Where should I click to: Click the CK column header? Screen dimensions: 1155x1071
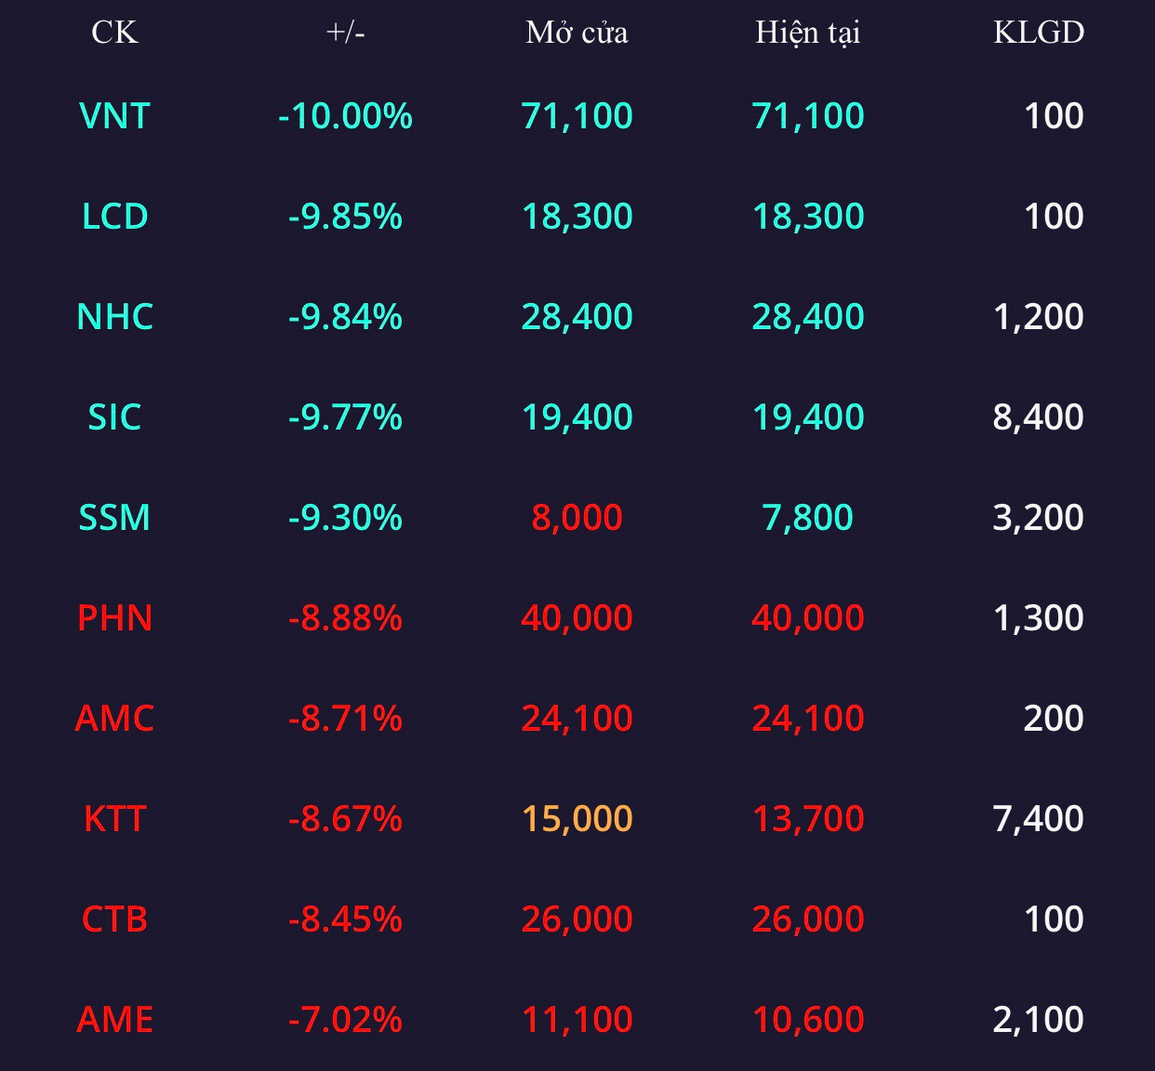tap(114, 32)
